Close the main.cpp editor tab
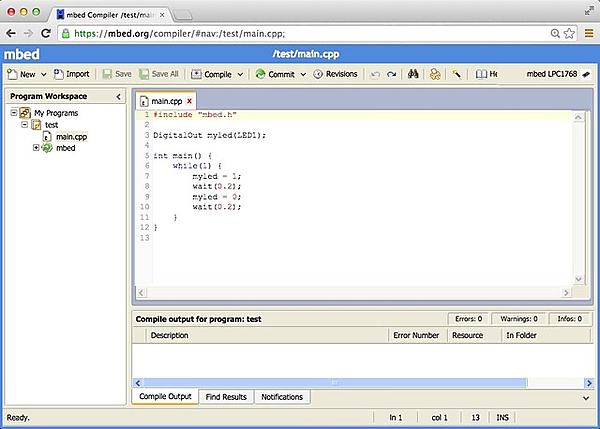The image size is (600, 429). click(189, 101)
